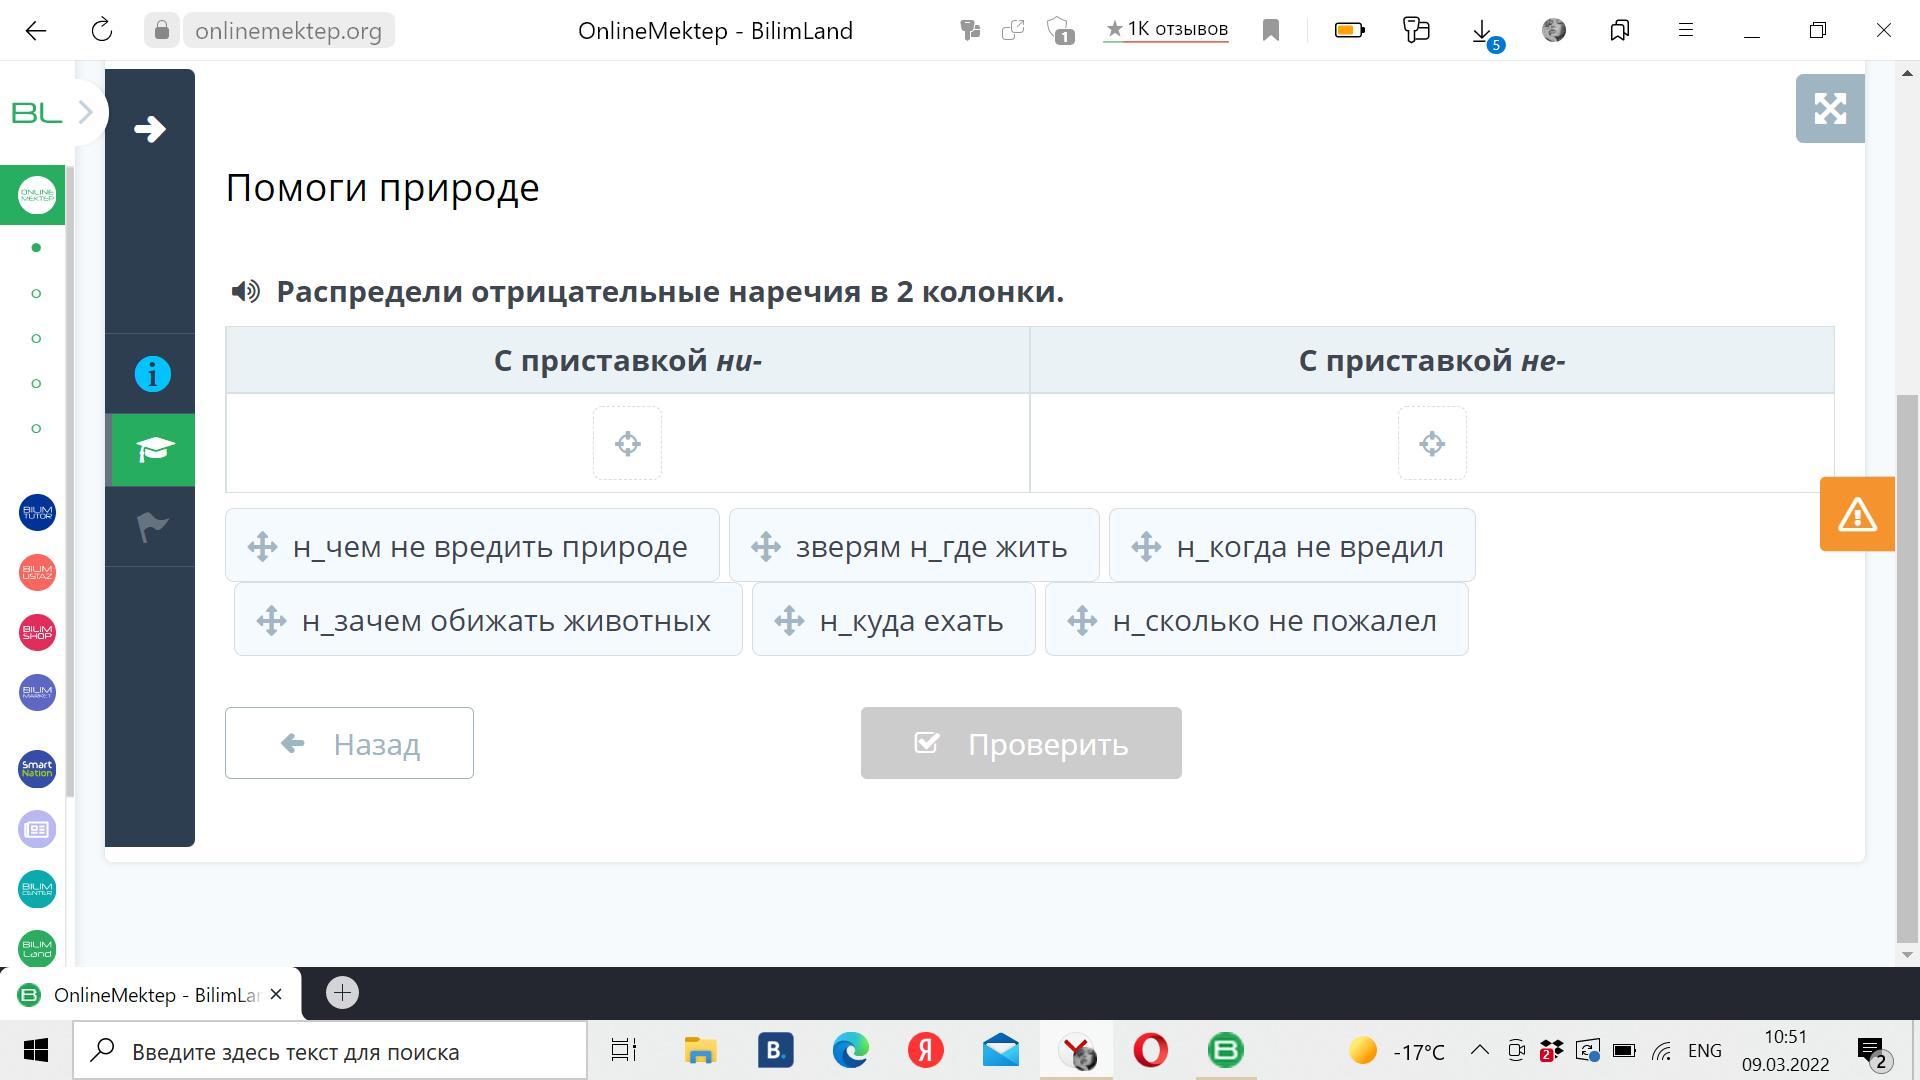The height and width of the screenshot is (1080, 1920).
Task: Open the news sidebar icon
Action: (37, 829)
